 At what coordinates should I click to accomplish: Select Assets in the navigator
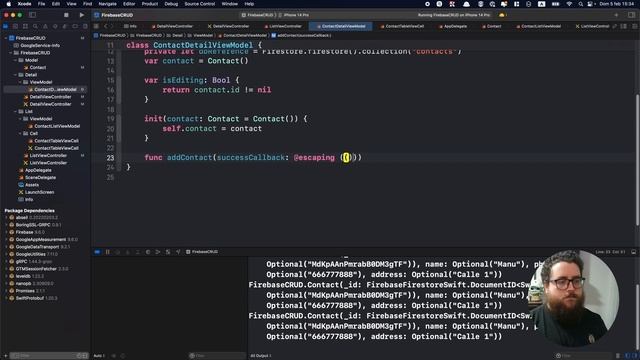coord(32,185)
